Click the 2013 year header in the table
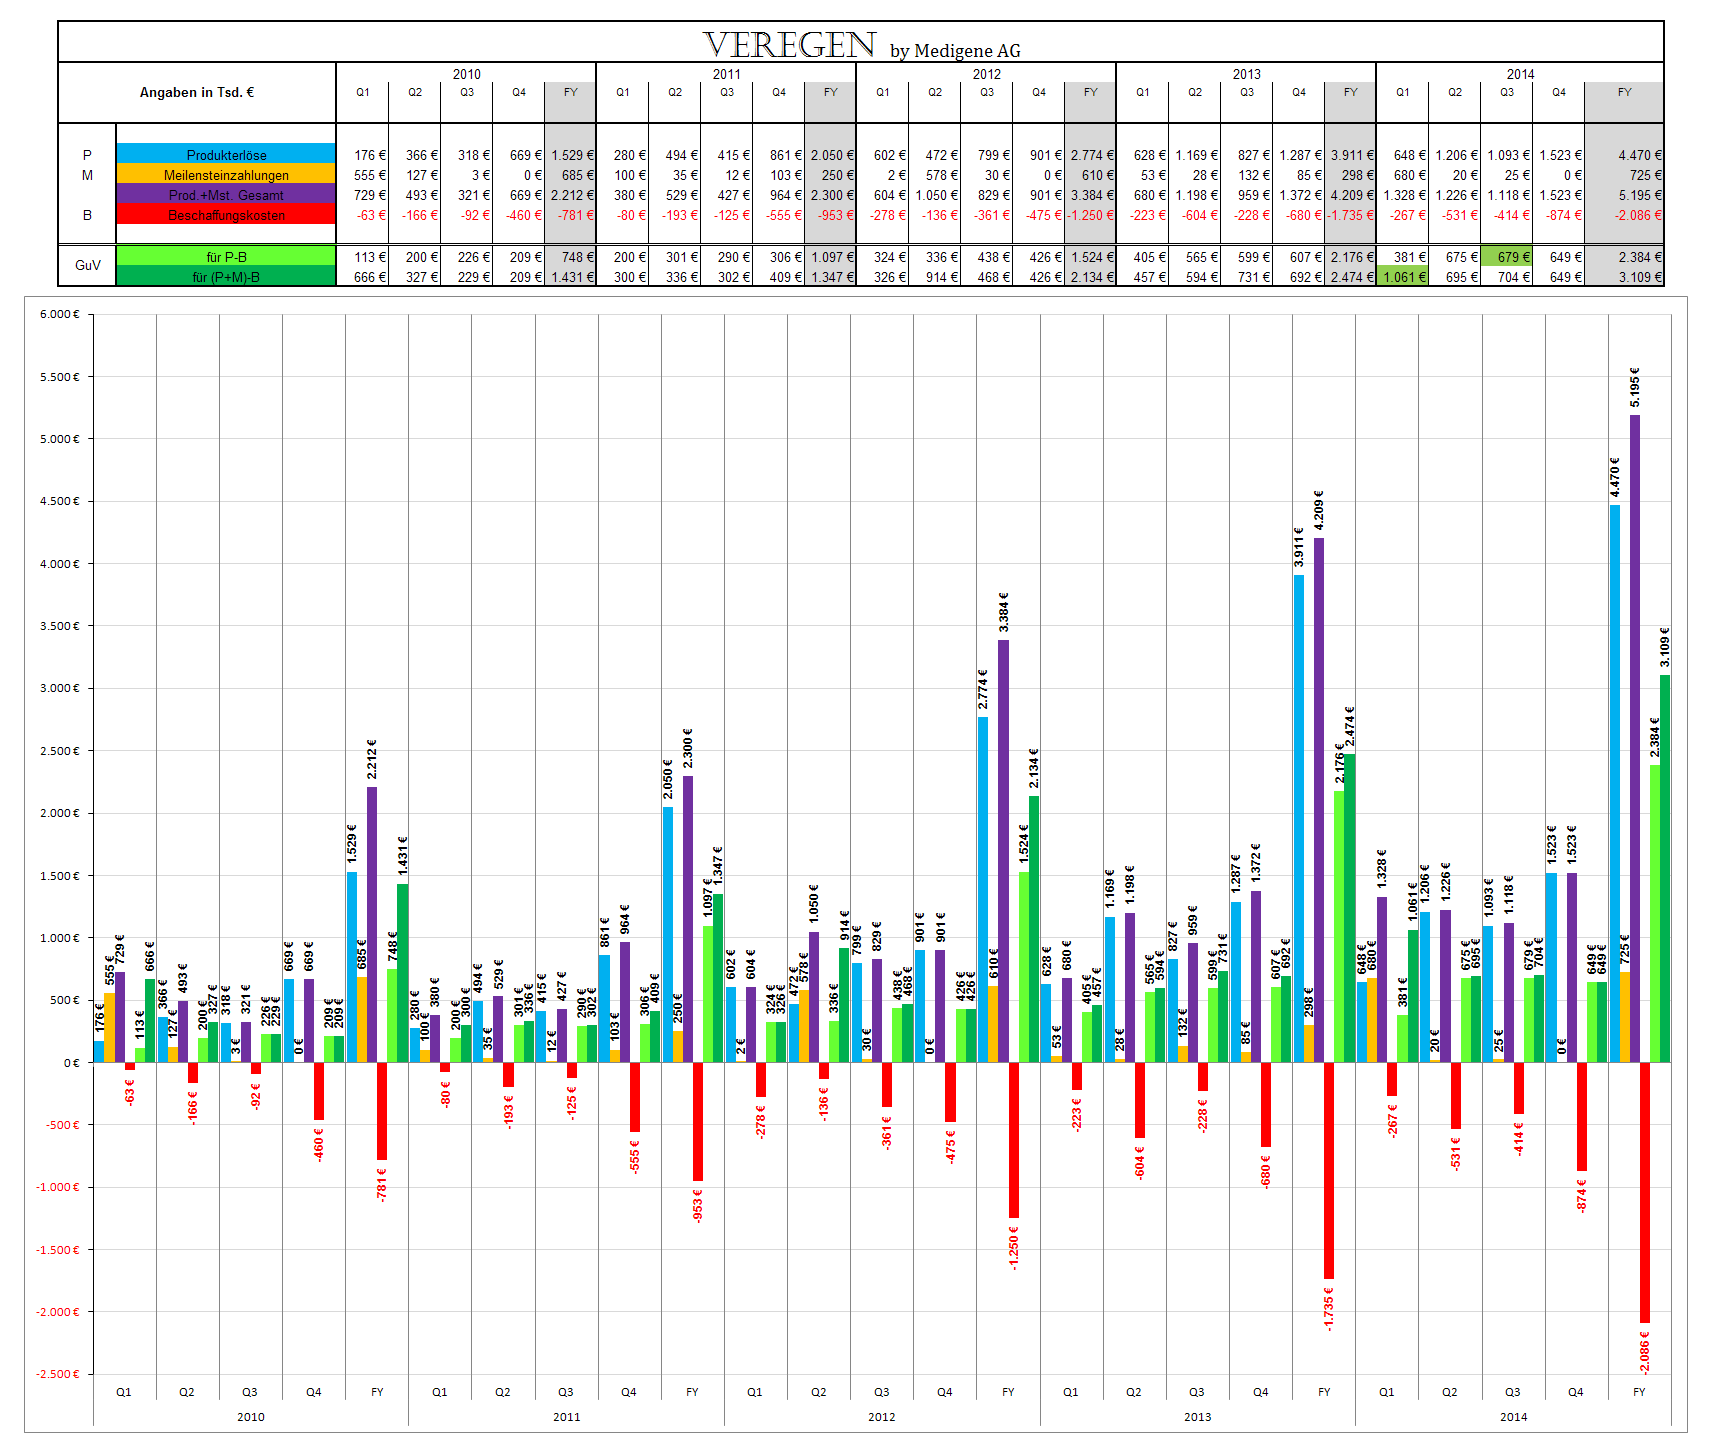 point(1247,74)
